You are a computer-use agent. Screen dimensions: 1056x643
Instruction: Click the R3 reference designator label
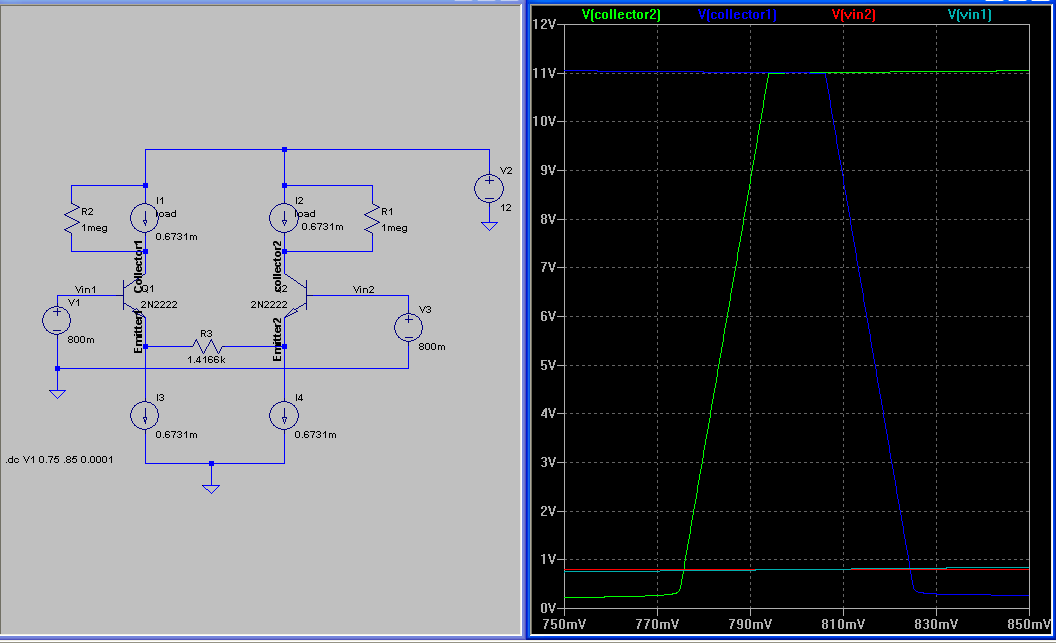pos(206,333)
